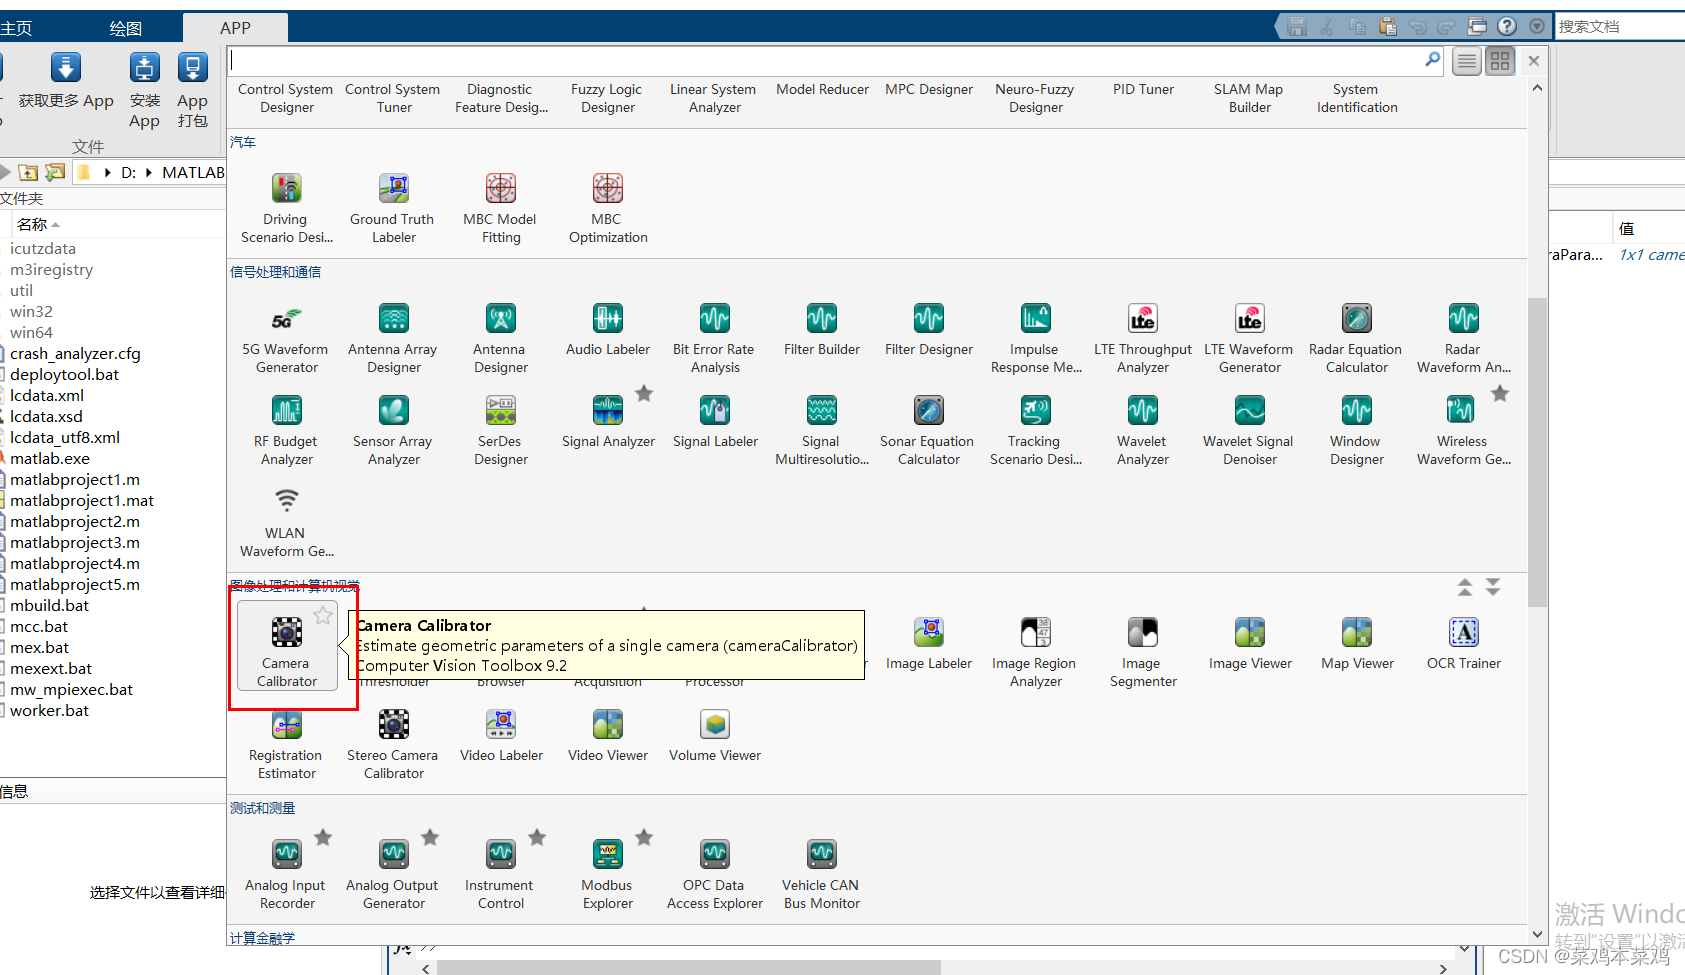Open Video Labeler app
Screen dimensions: 1685x975
click(501, 736)
